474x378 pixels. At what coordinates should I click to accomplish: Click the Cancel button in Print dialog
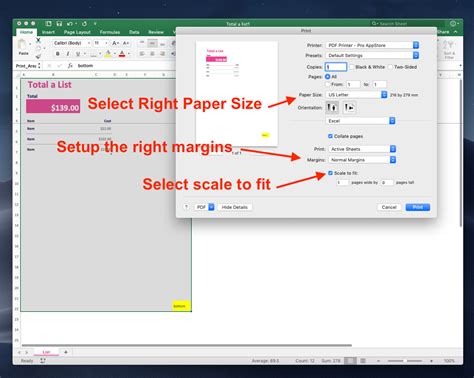[x=389, y=207]
